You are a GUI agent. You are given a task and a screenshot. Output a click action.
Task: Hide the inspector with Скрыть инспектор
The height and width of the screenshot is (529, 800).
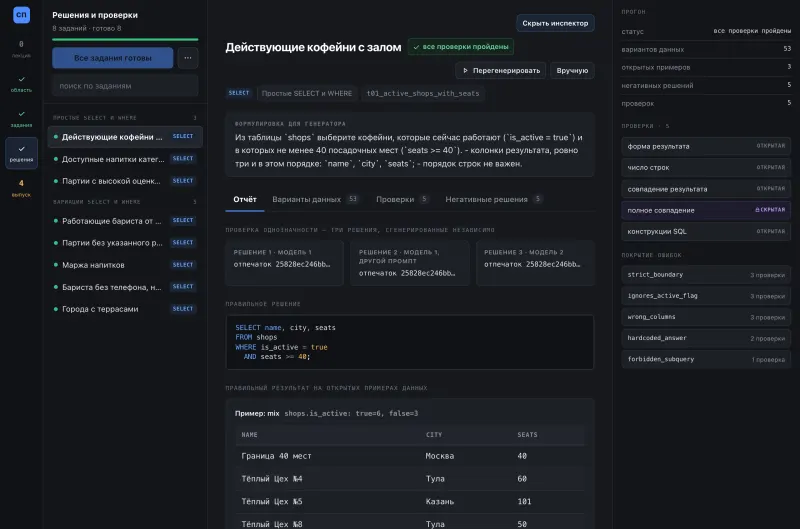(x=555, y=23)
